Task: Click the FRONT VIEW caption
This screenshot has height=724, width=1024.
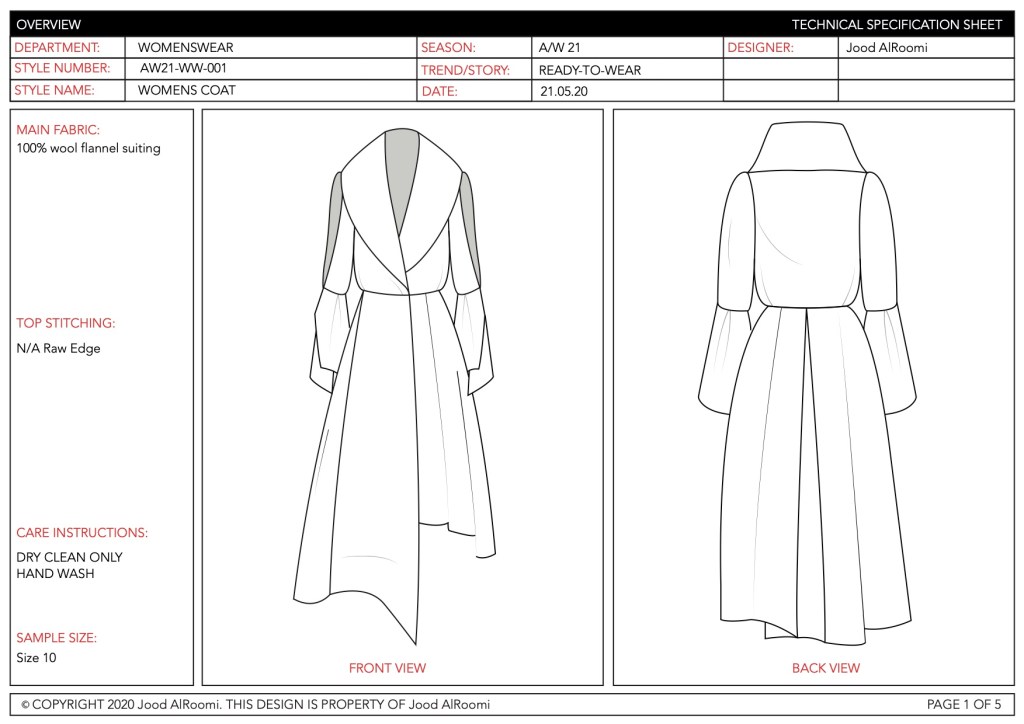Action: [x=387, y=668]
